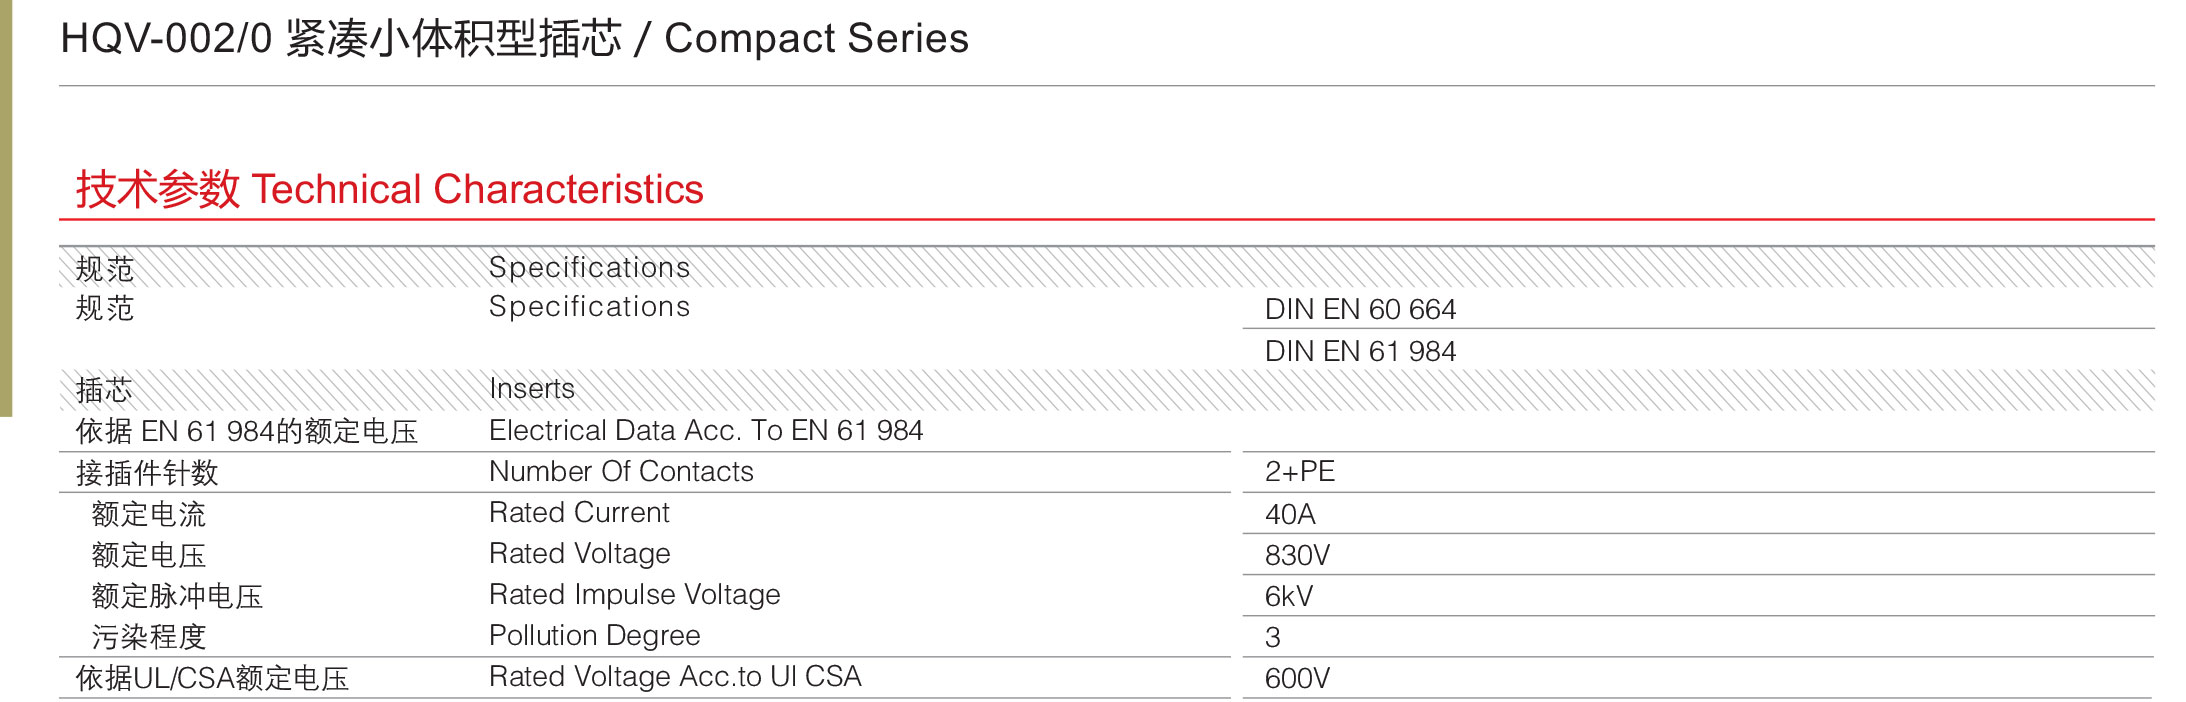Click the pollution degree value 3

[1273, 638]
